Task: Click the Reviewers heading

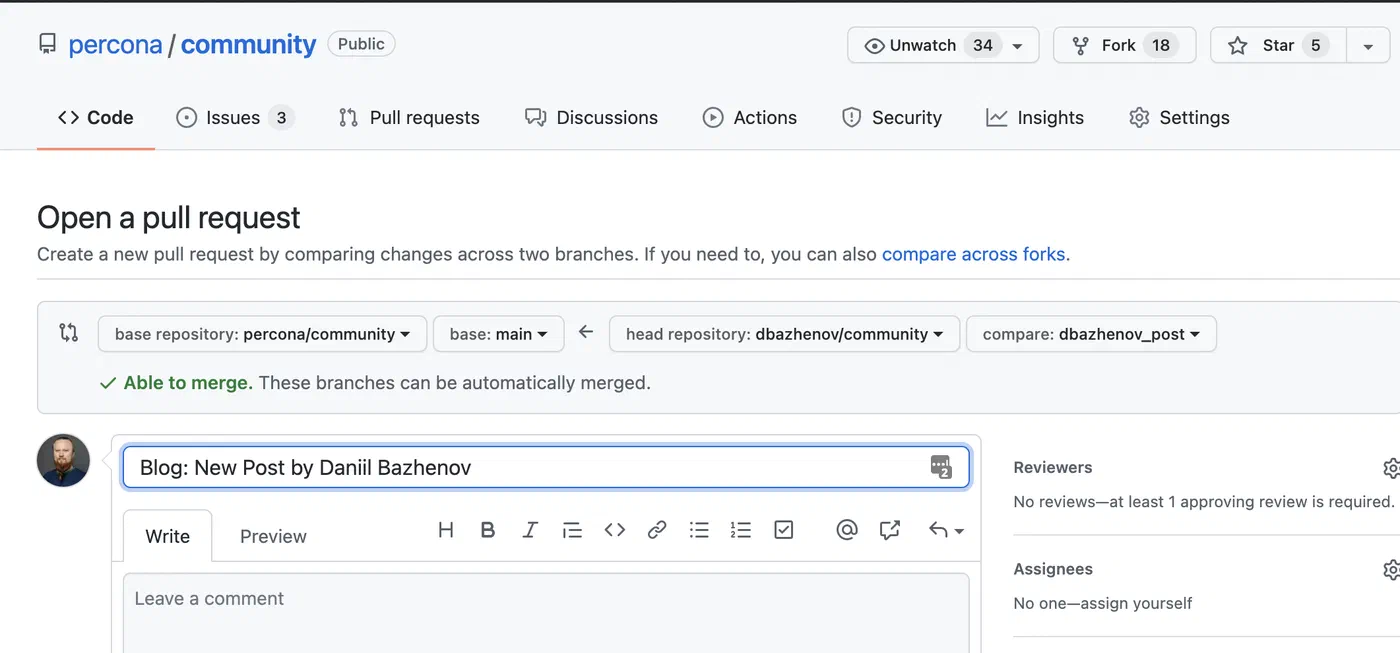Action: (x=1053, y=467)
